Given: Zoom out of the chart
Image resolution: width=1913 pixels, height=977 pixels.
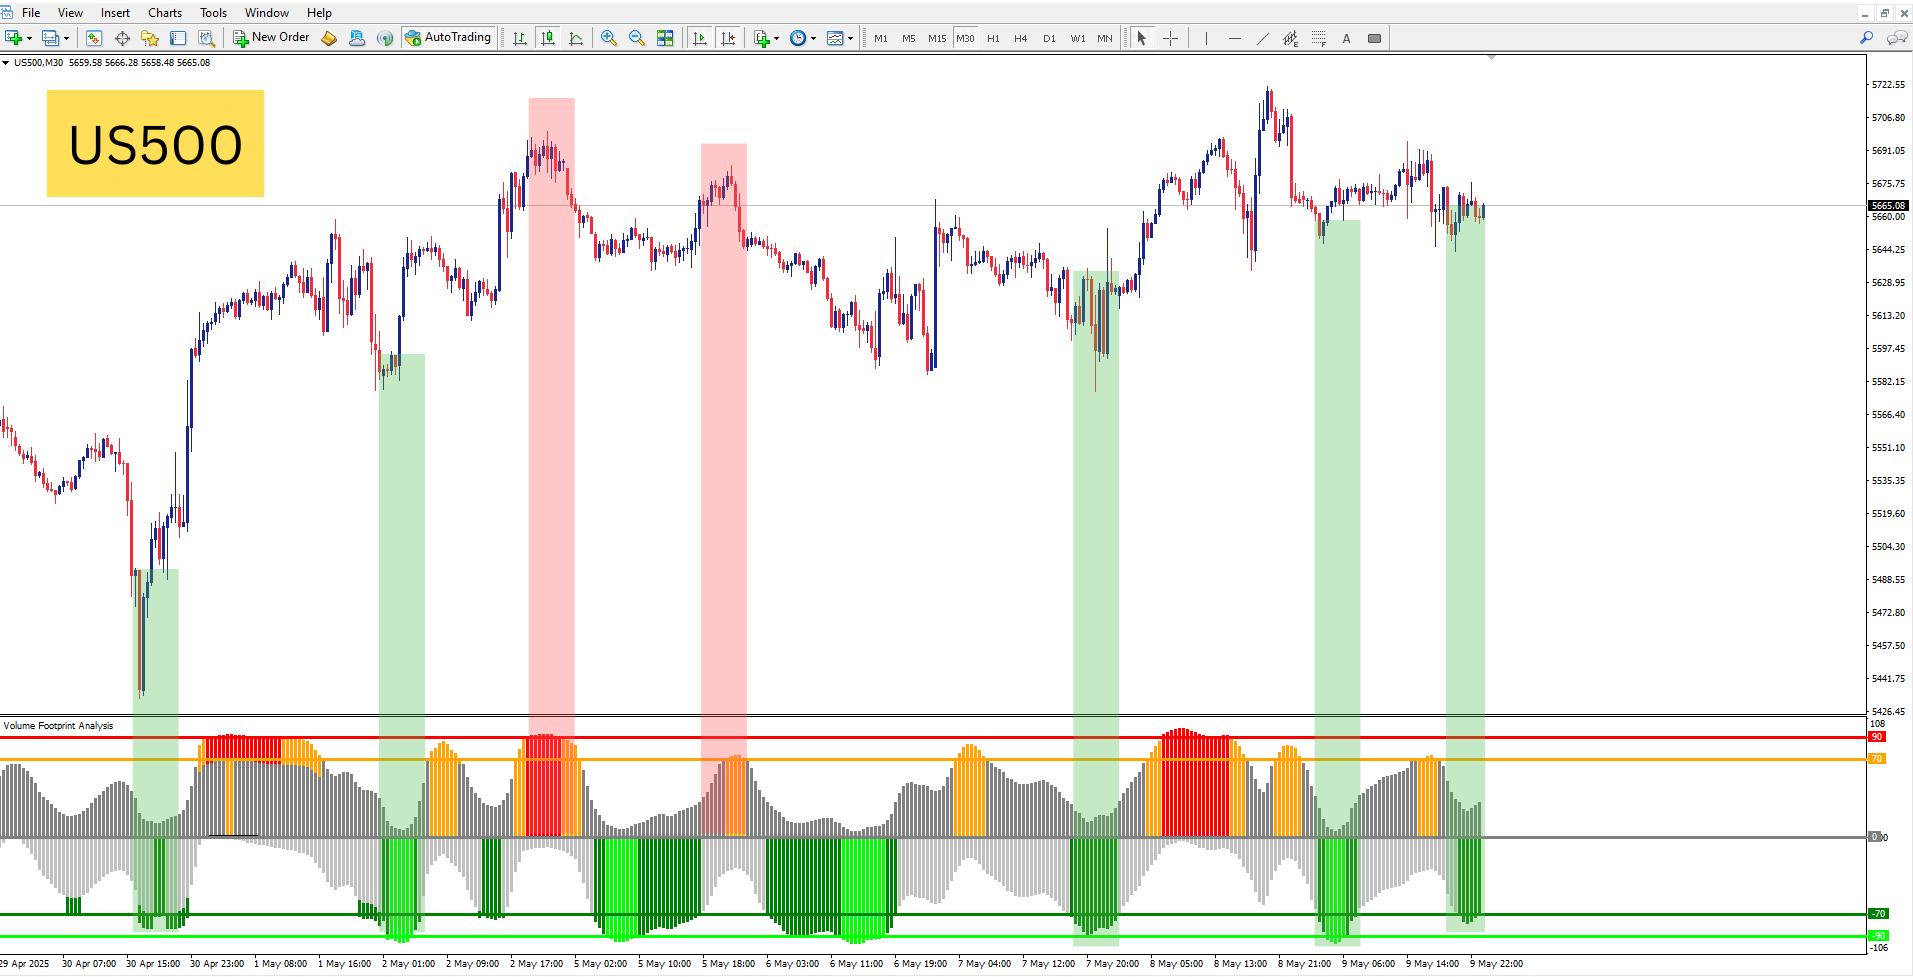Looking at the screenshot, I should [x=637, y=38].
